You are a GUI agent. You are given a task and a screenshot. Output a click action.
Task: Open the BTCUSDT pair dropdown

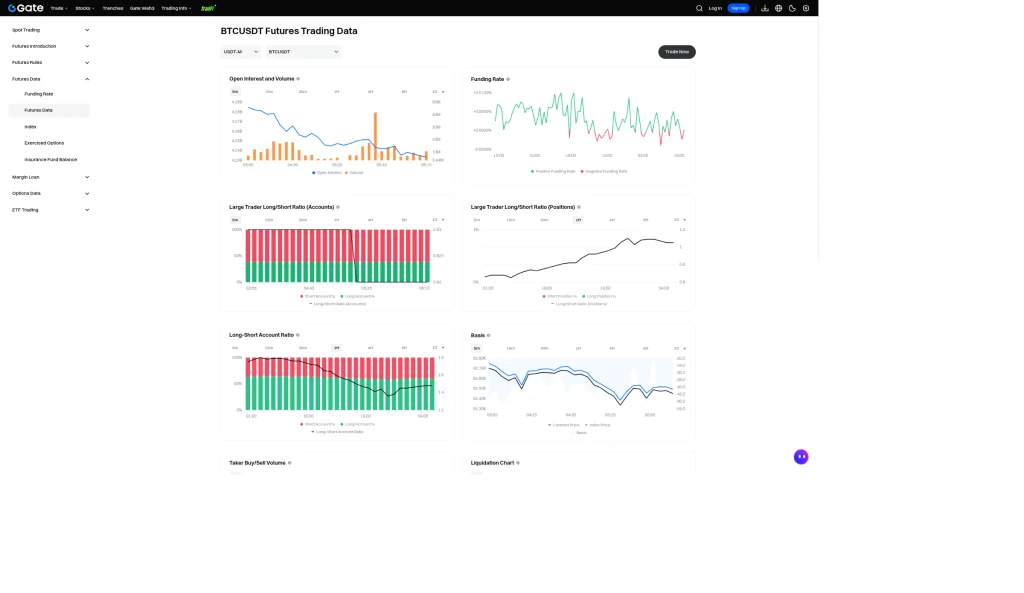coord(304,52)
